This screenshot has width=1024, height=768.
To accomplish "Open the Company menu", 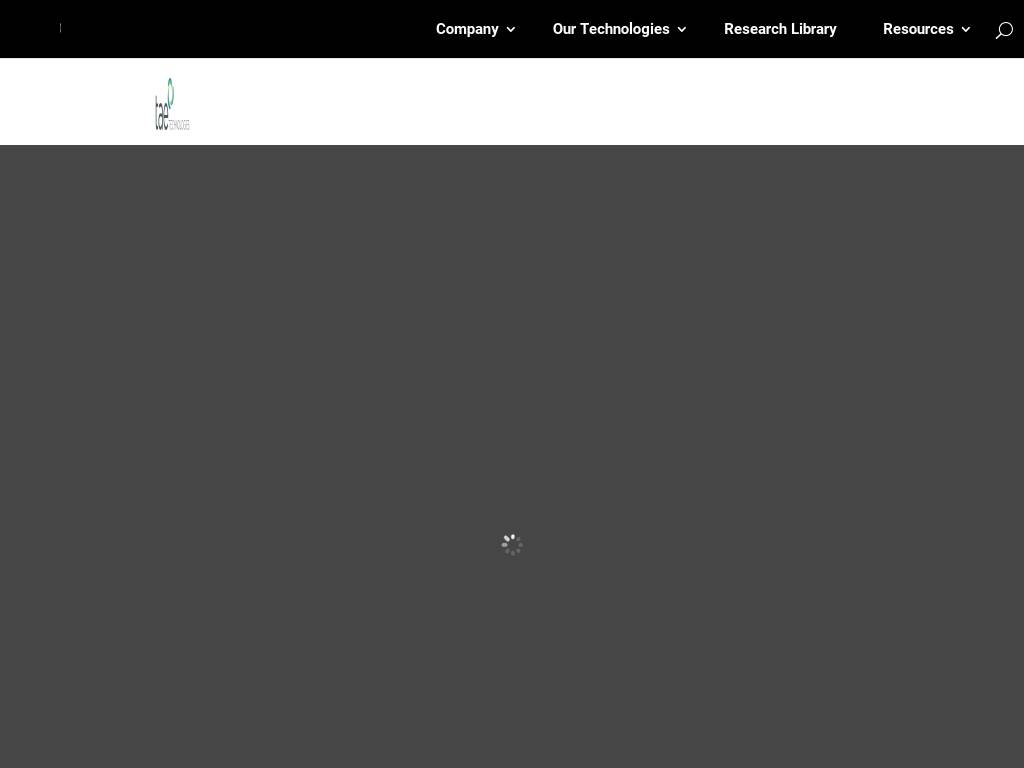I will (x=467, y=29).
